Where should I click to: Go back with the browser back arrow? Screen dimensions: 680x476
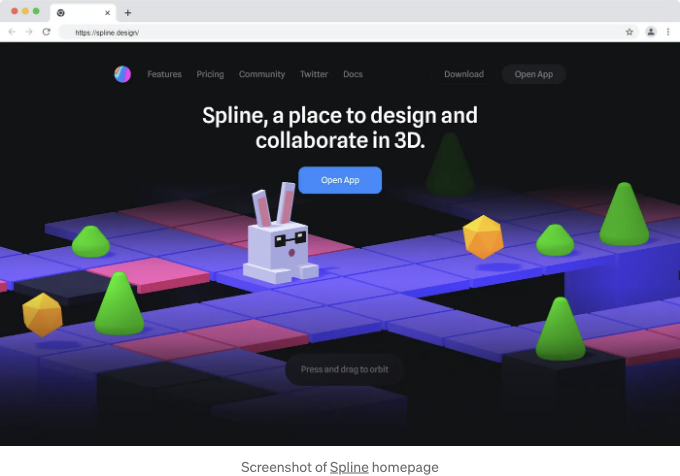[x=12, y=32]
